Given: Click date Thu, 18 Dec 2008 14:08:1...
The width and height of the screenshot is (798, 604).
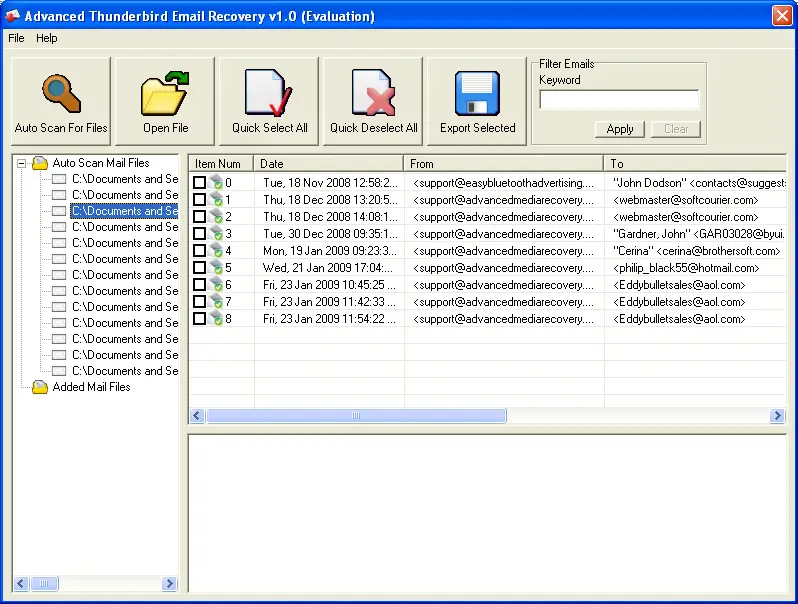Looking at the screenshot, I should click(330, 217).
